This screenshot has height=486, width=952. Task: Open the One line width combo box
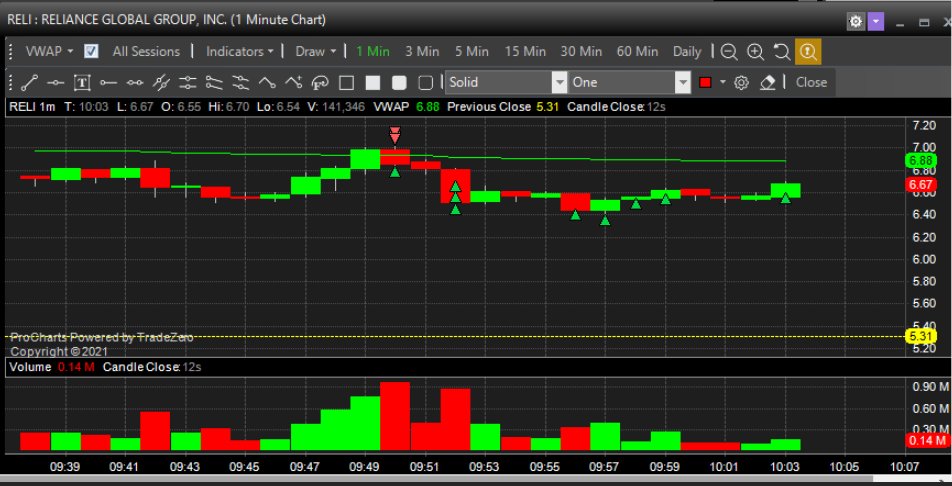(x=630, y=82)
